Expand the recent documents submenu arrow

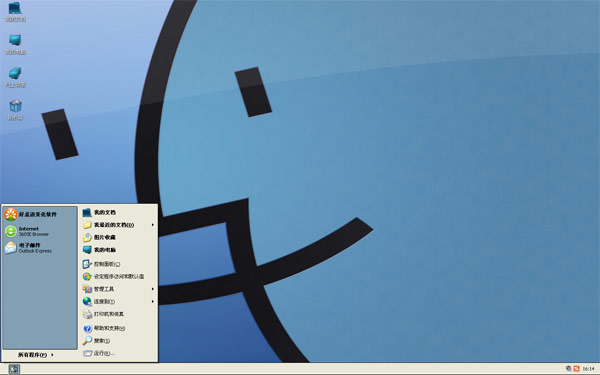point(152,225)
